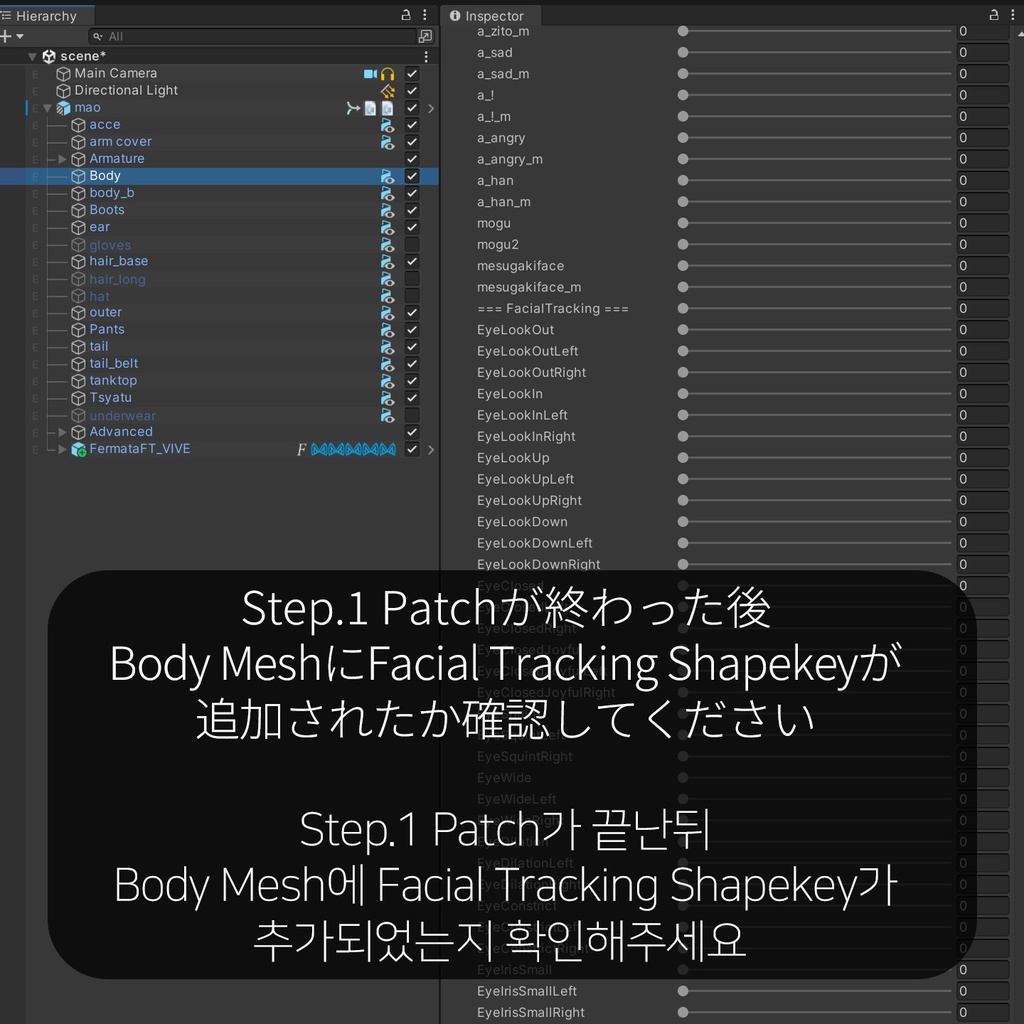Select the Inspector tab
This screenshot has width=1024, height=1024.
[490, 15]
